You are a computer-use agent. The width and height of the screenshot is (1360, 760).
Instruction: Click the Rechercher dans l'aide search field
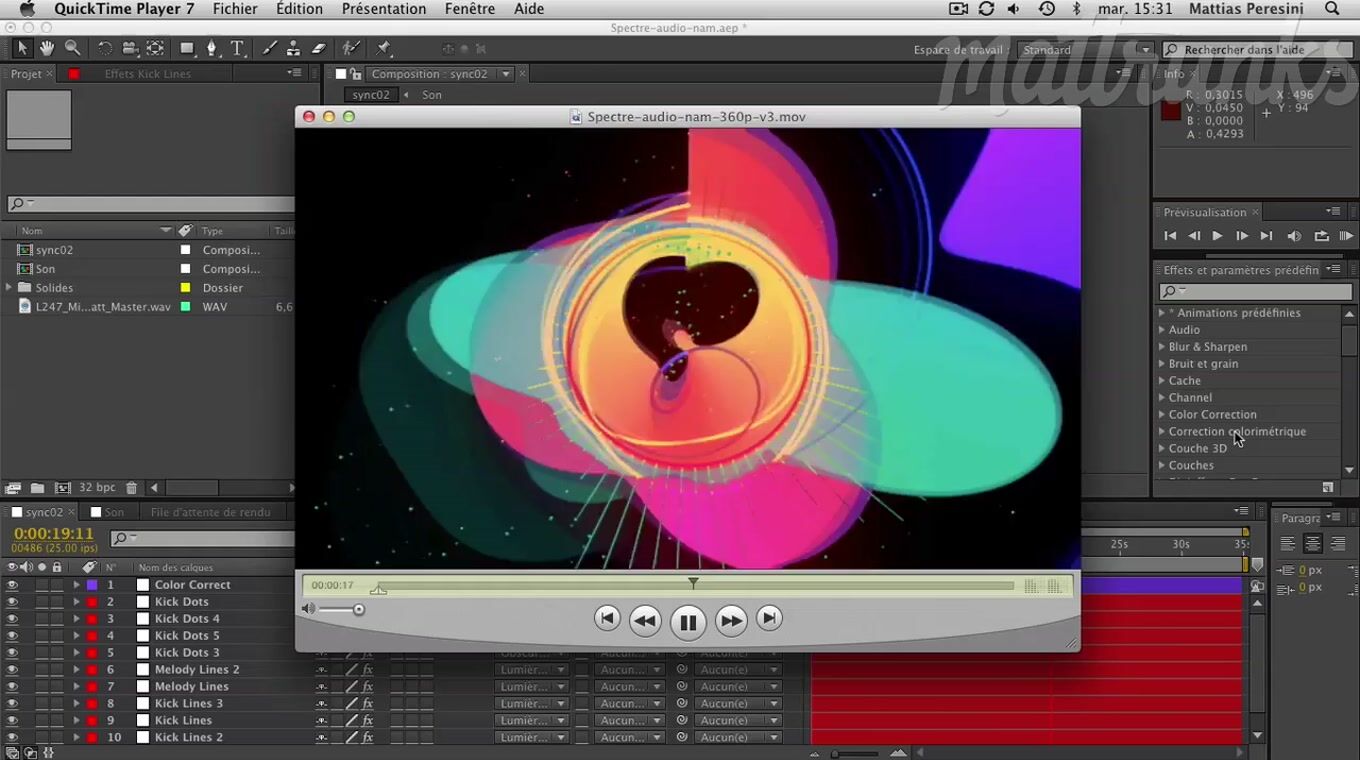coord(1256,50)
